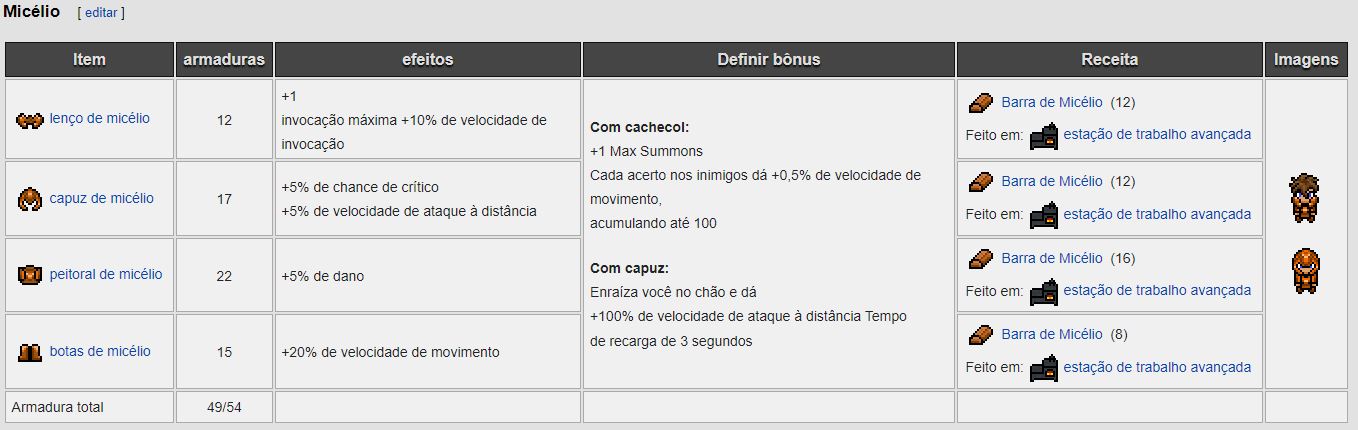The height and width of the screenshot is (430, 1358).
Task: Go to the peitoral de micélio page
Action: (x=105, y=274)
